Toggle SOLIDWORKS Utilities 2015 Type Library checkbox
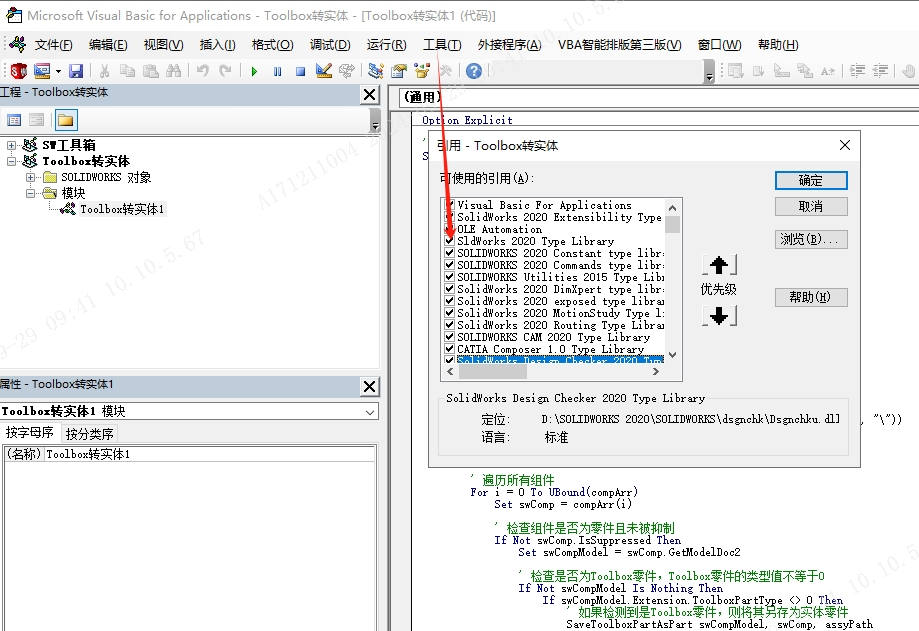 pyautogui.click(x=450, y=277)
